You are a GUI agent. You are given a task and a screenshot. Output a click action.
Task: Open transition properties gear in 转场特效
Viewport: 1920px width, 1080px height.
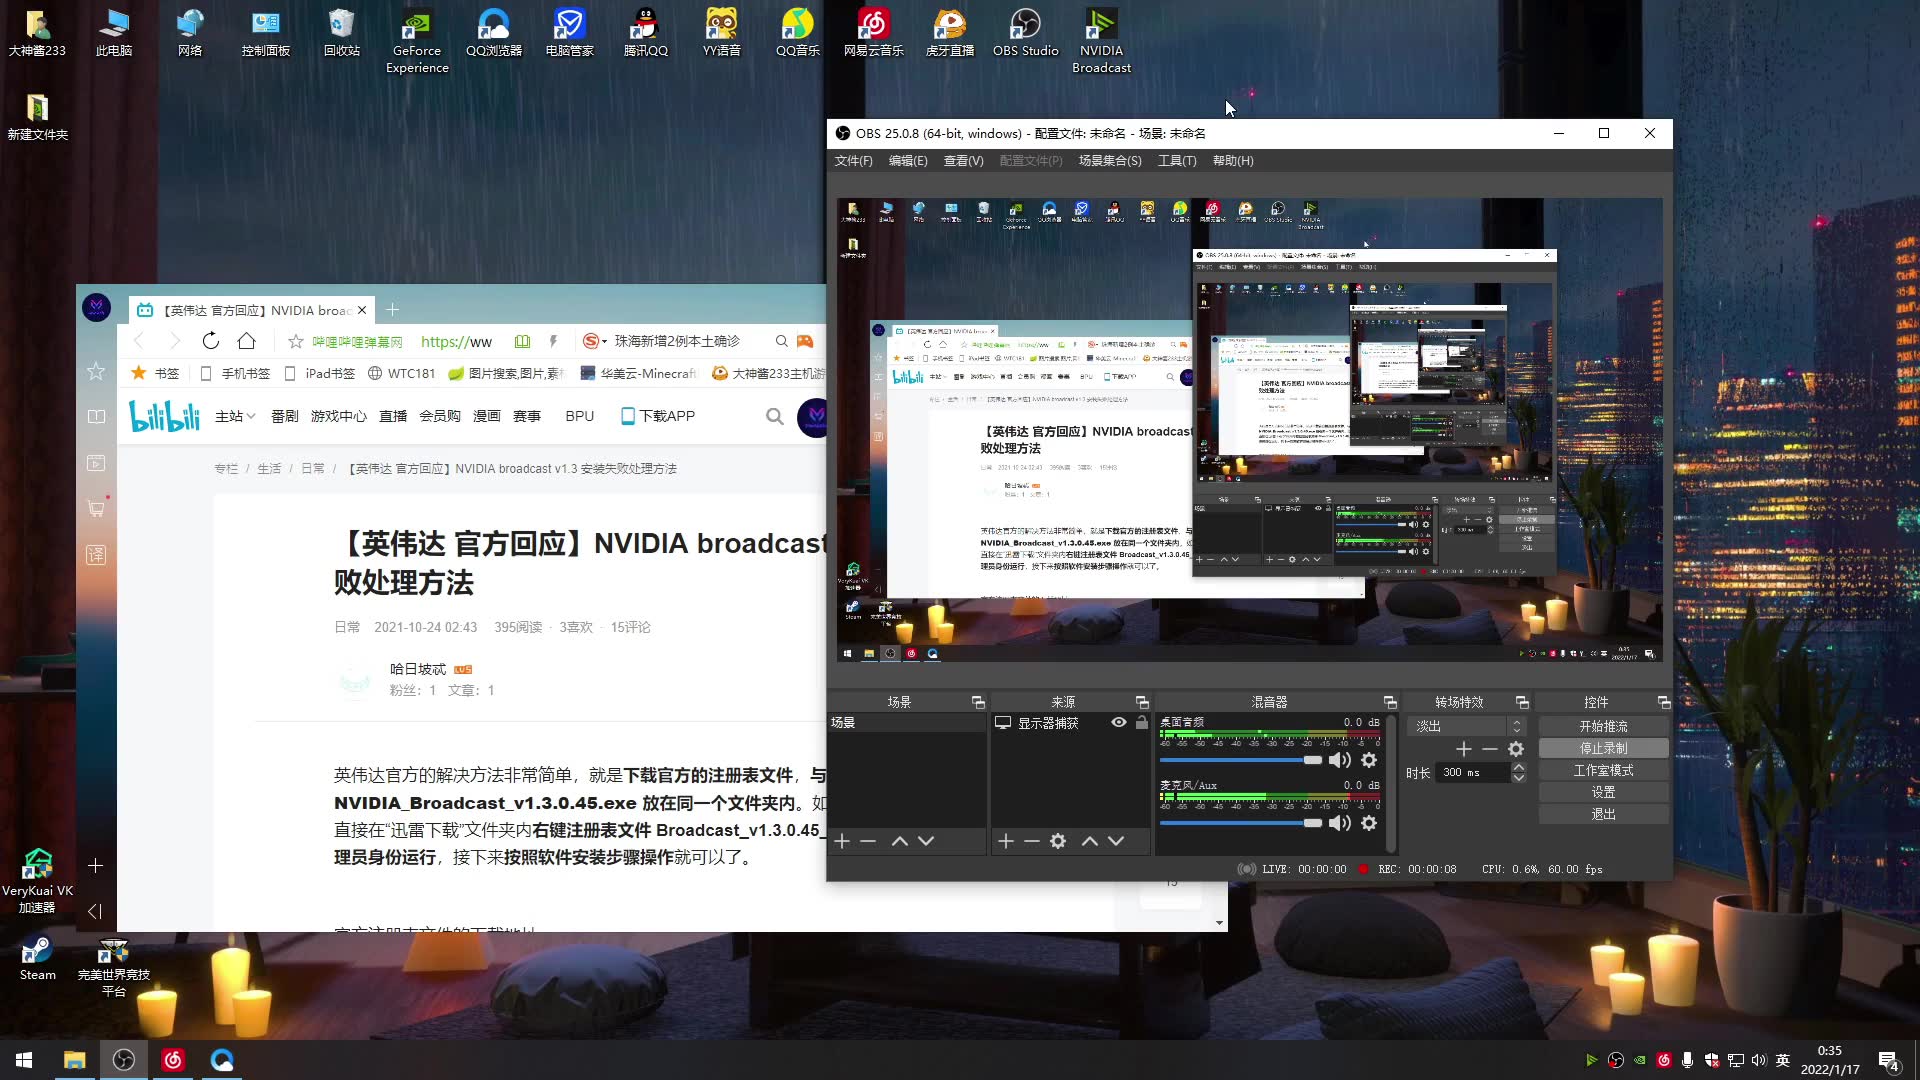[x=1516, y=749]
